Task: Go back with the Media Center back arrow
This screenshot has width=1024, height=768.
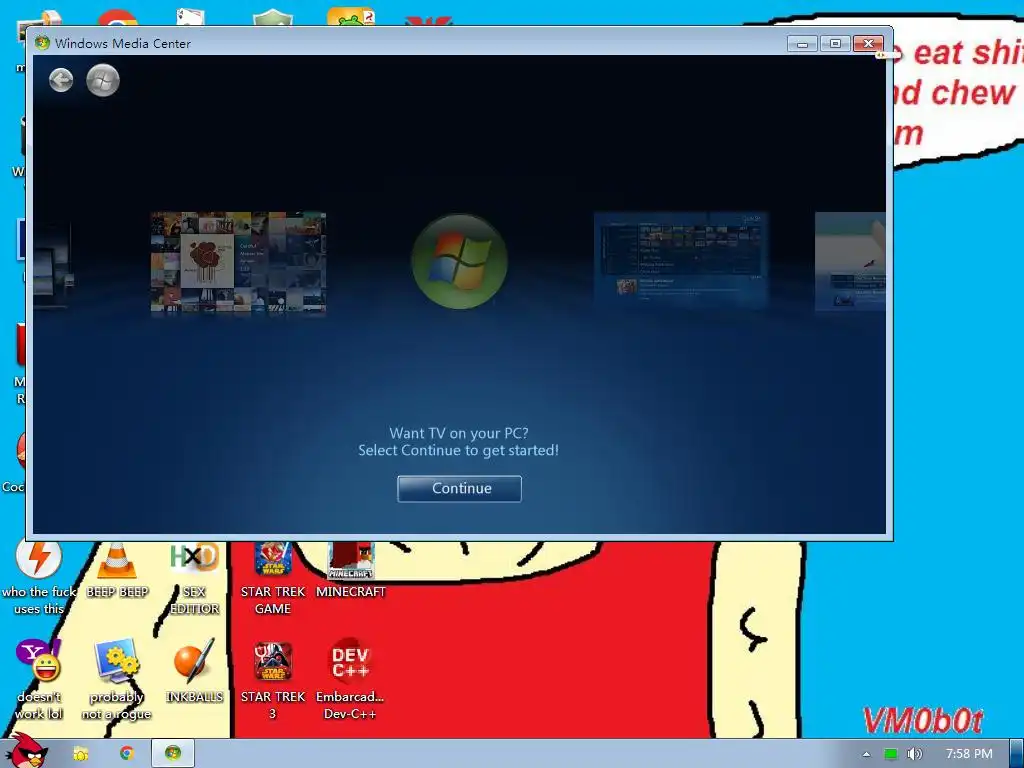Action: (x=61, y=80)
